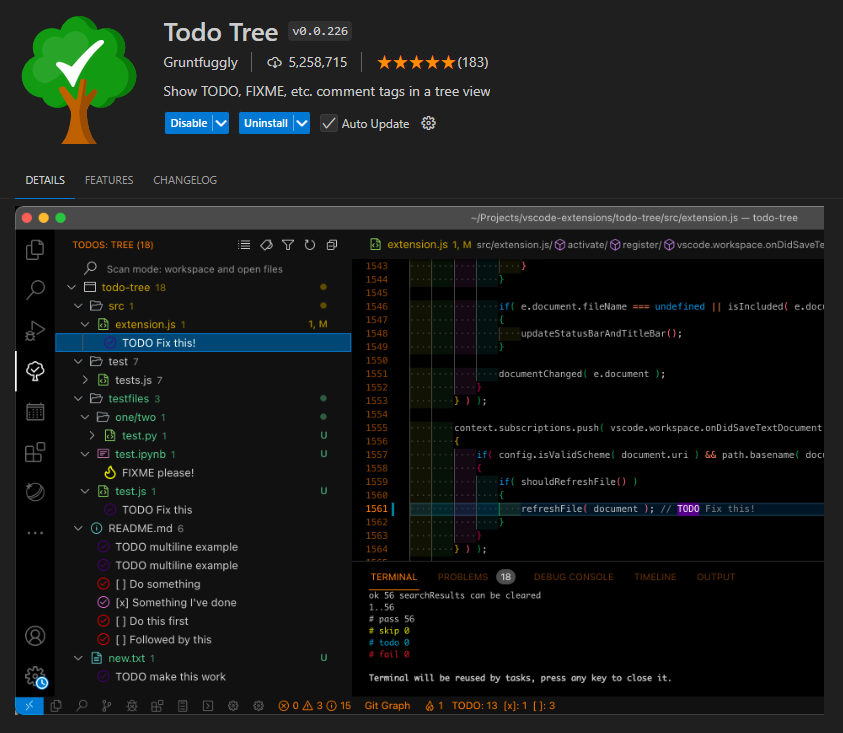Click the checked circle of Something I've done
The width and height of the screenshot is (843, 733).
(x=103, y=602)
